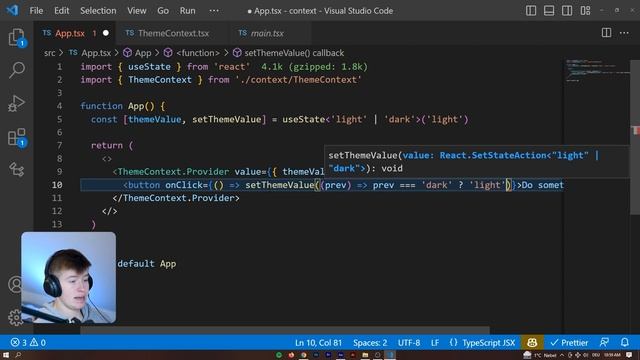640x360 pixels.
Task: Open editor More Actions ellipsis
Action: 624,33
